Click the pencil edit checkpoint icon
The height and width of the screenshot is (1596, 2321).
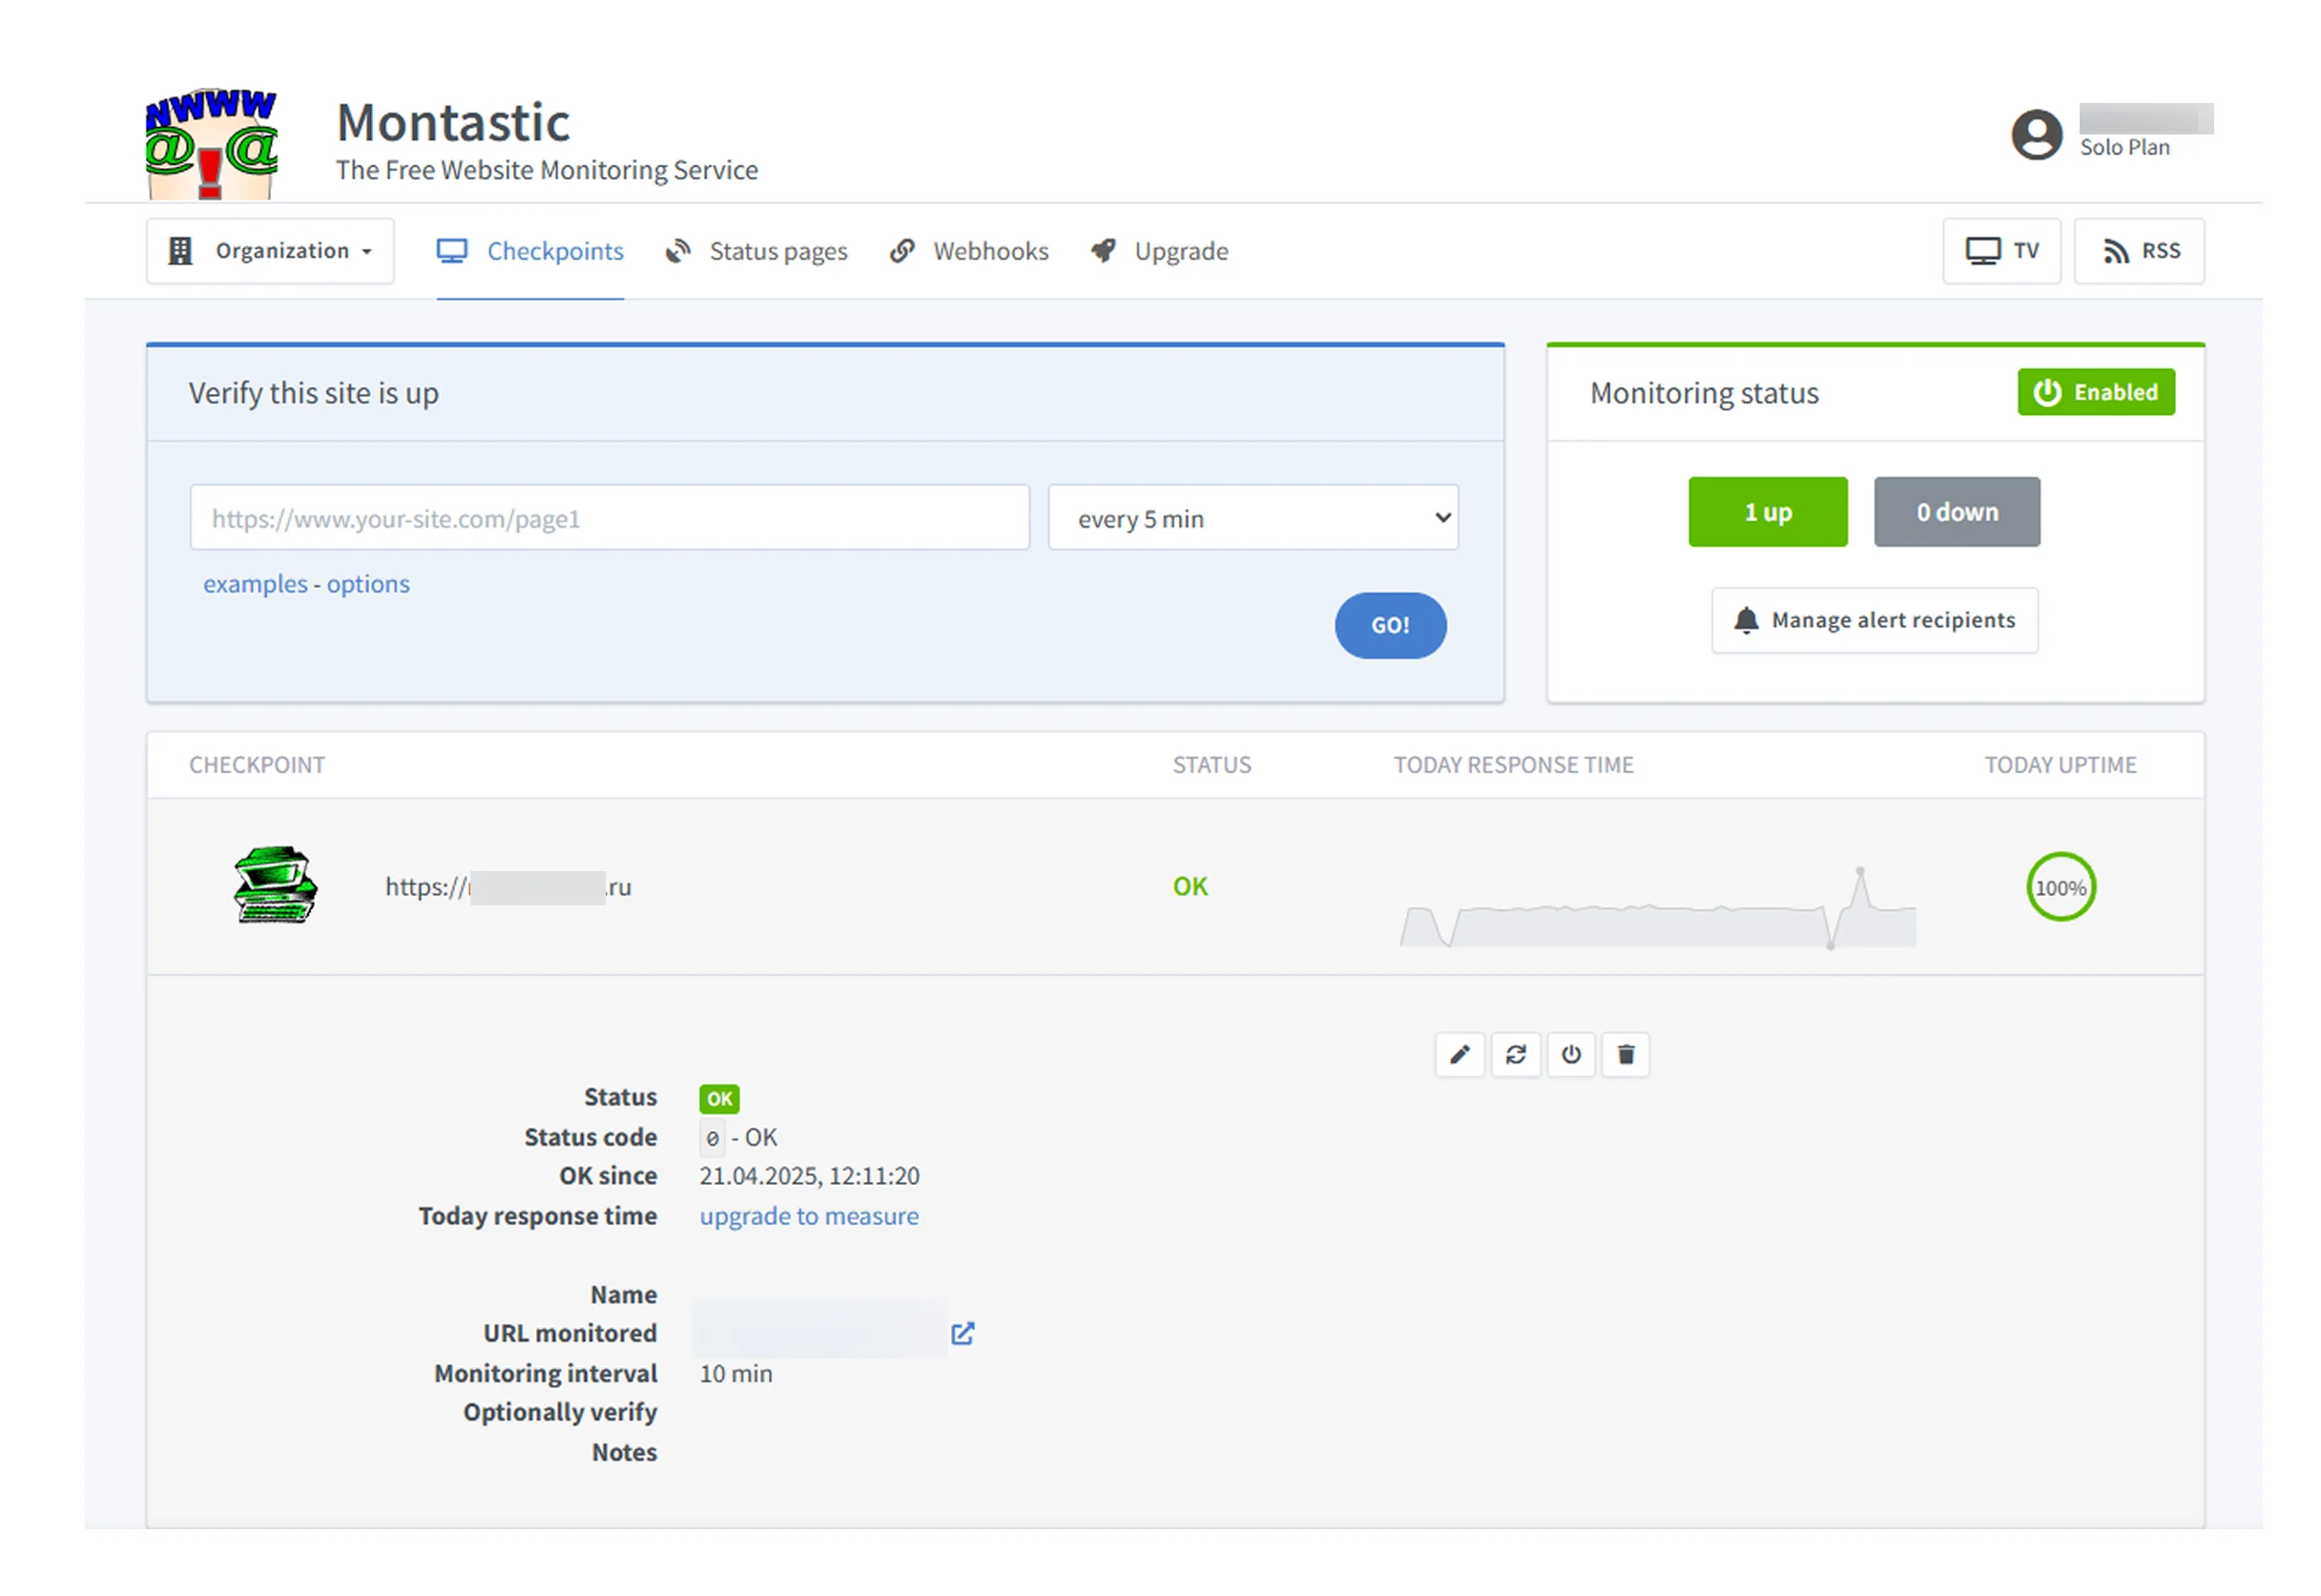[1459, 1055]
